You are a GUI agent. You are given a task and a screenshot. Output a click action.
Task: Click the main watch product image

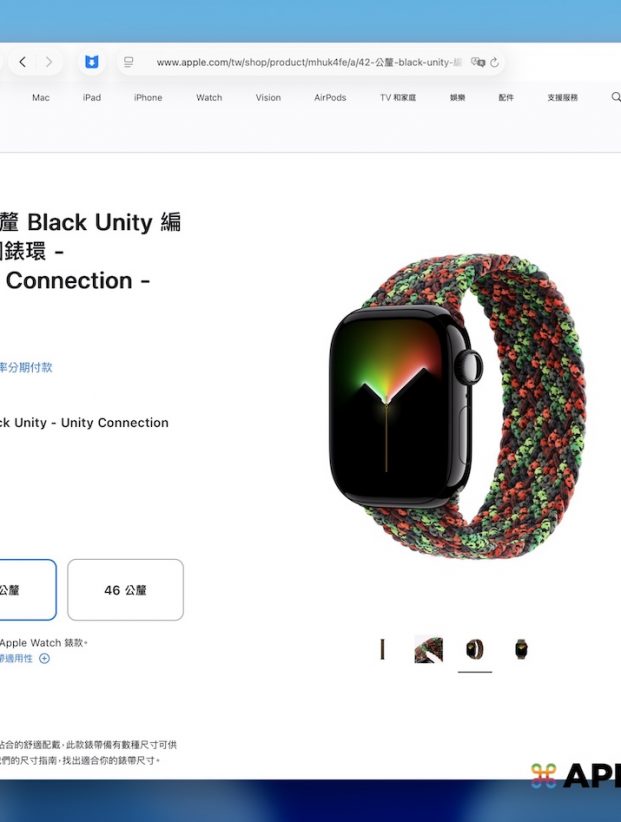[x=455, y=410]
